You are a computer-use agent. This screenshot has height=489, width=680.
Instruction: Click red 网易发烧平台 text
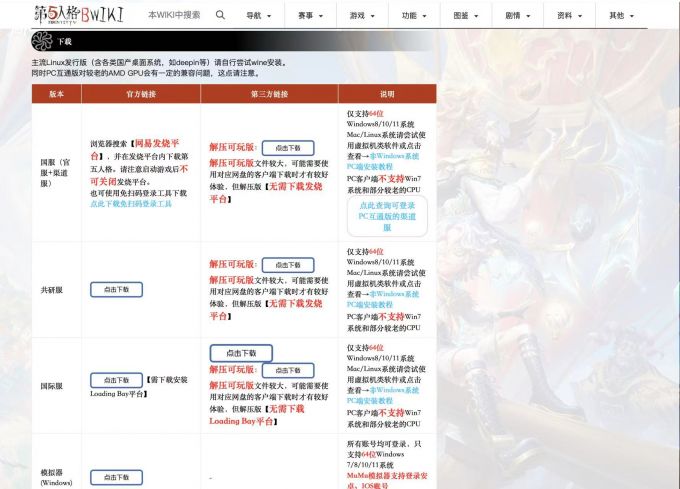pyautogui.click(x=135, y=149)
